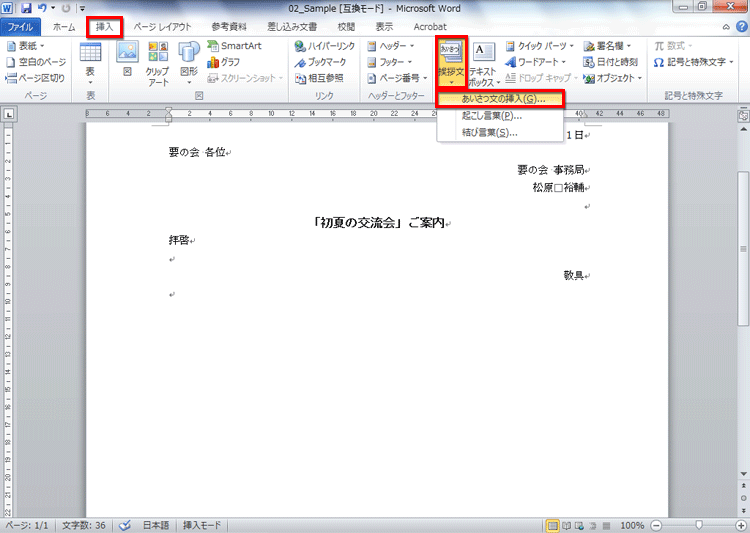The height and width of the screenshot is (533, 750).
Task: Open Word Help question mark icon
Action: [741, 27]
